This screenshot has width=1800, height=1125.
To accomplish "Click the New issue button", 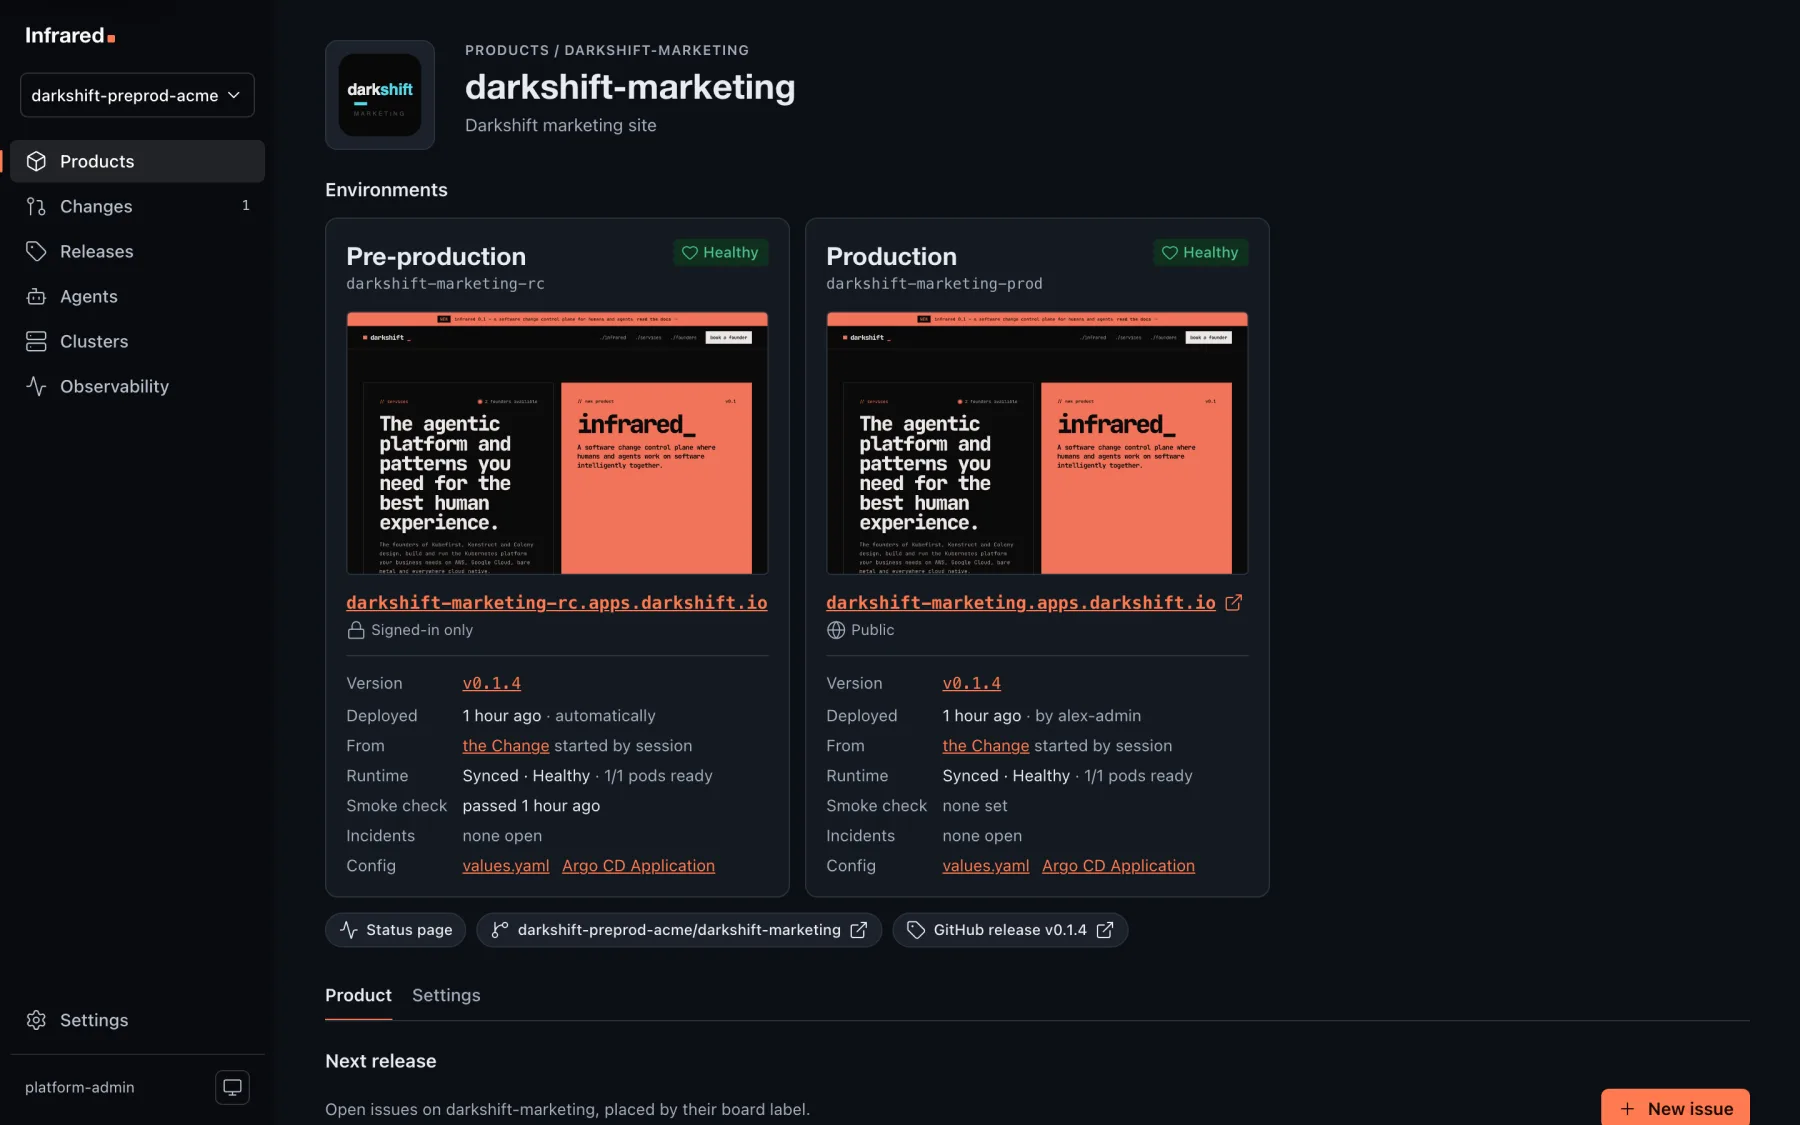I will 1675,1108.
